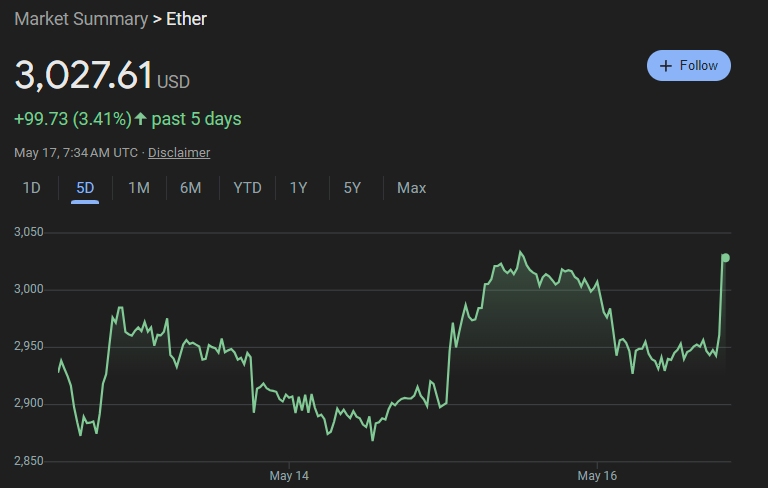Click the latest price dot on chart
The width and height of the screenshot is (768, 488).
pyautogui.click(x=725, y=258)
